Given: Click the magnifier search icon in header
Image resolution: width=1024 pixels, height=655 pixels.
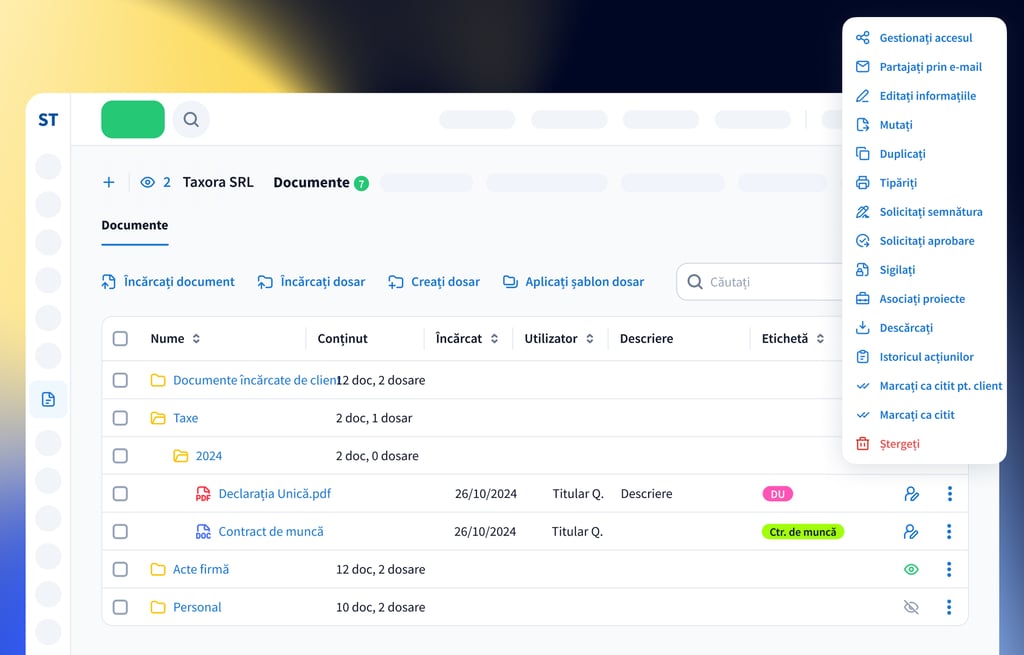Looking at the screenshot, I should pos(191,120).
